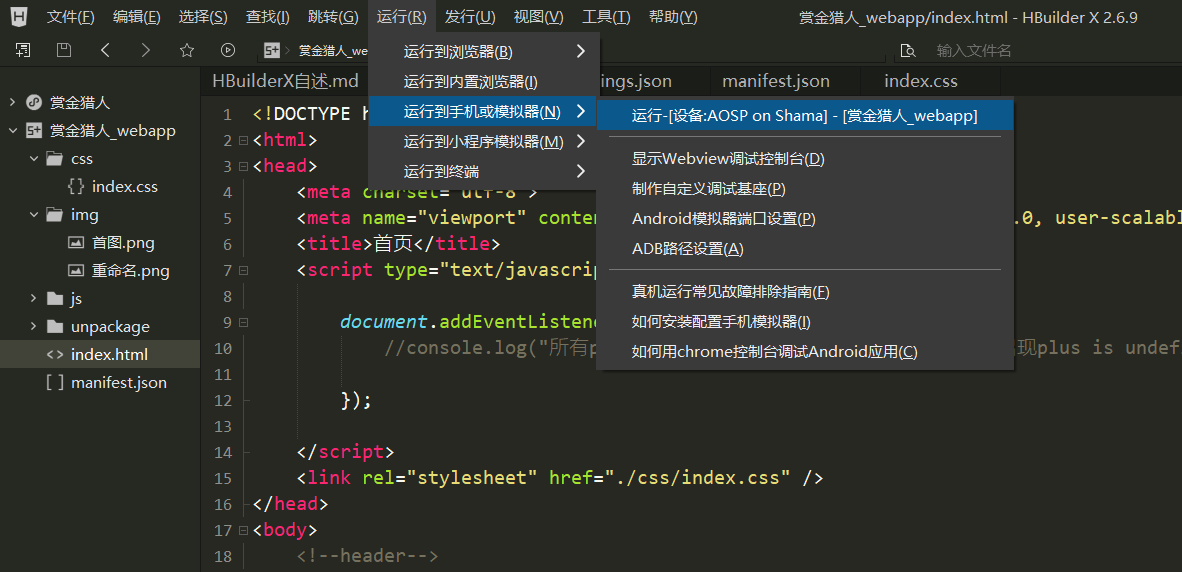Close the 运行(R) menu
The image size is (1182, 572).
tap(402, 17)
